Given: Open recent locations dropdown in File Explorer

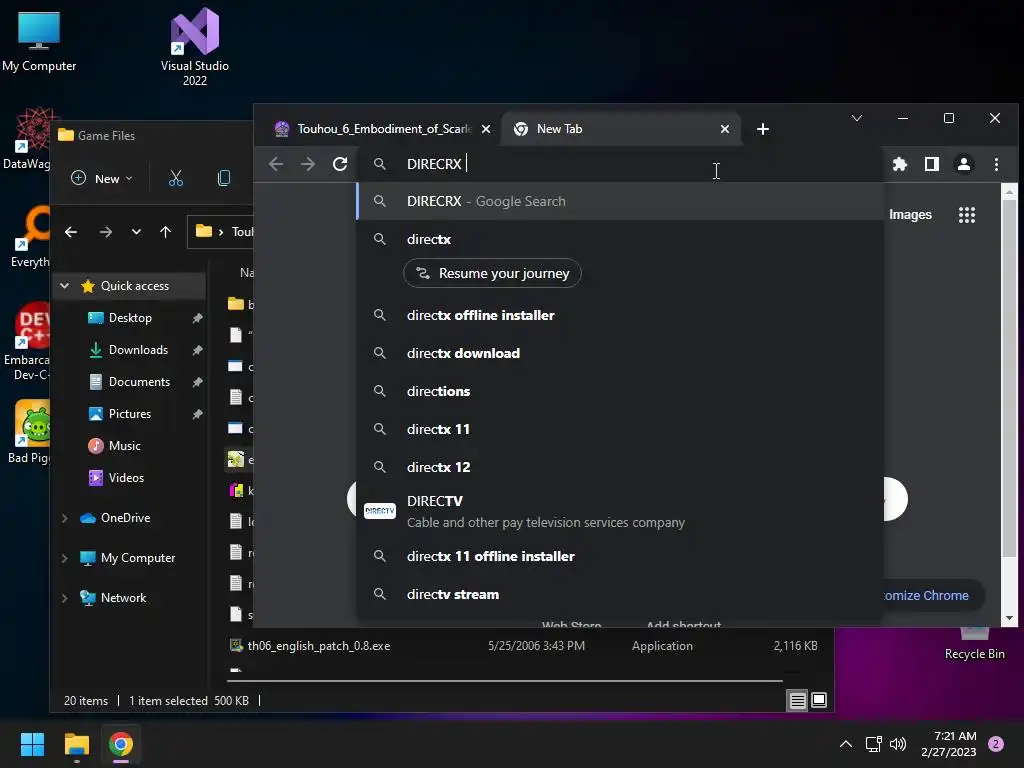Looking at the screenshot, I should click(x=136, y=232).
